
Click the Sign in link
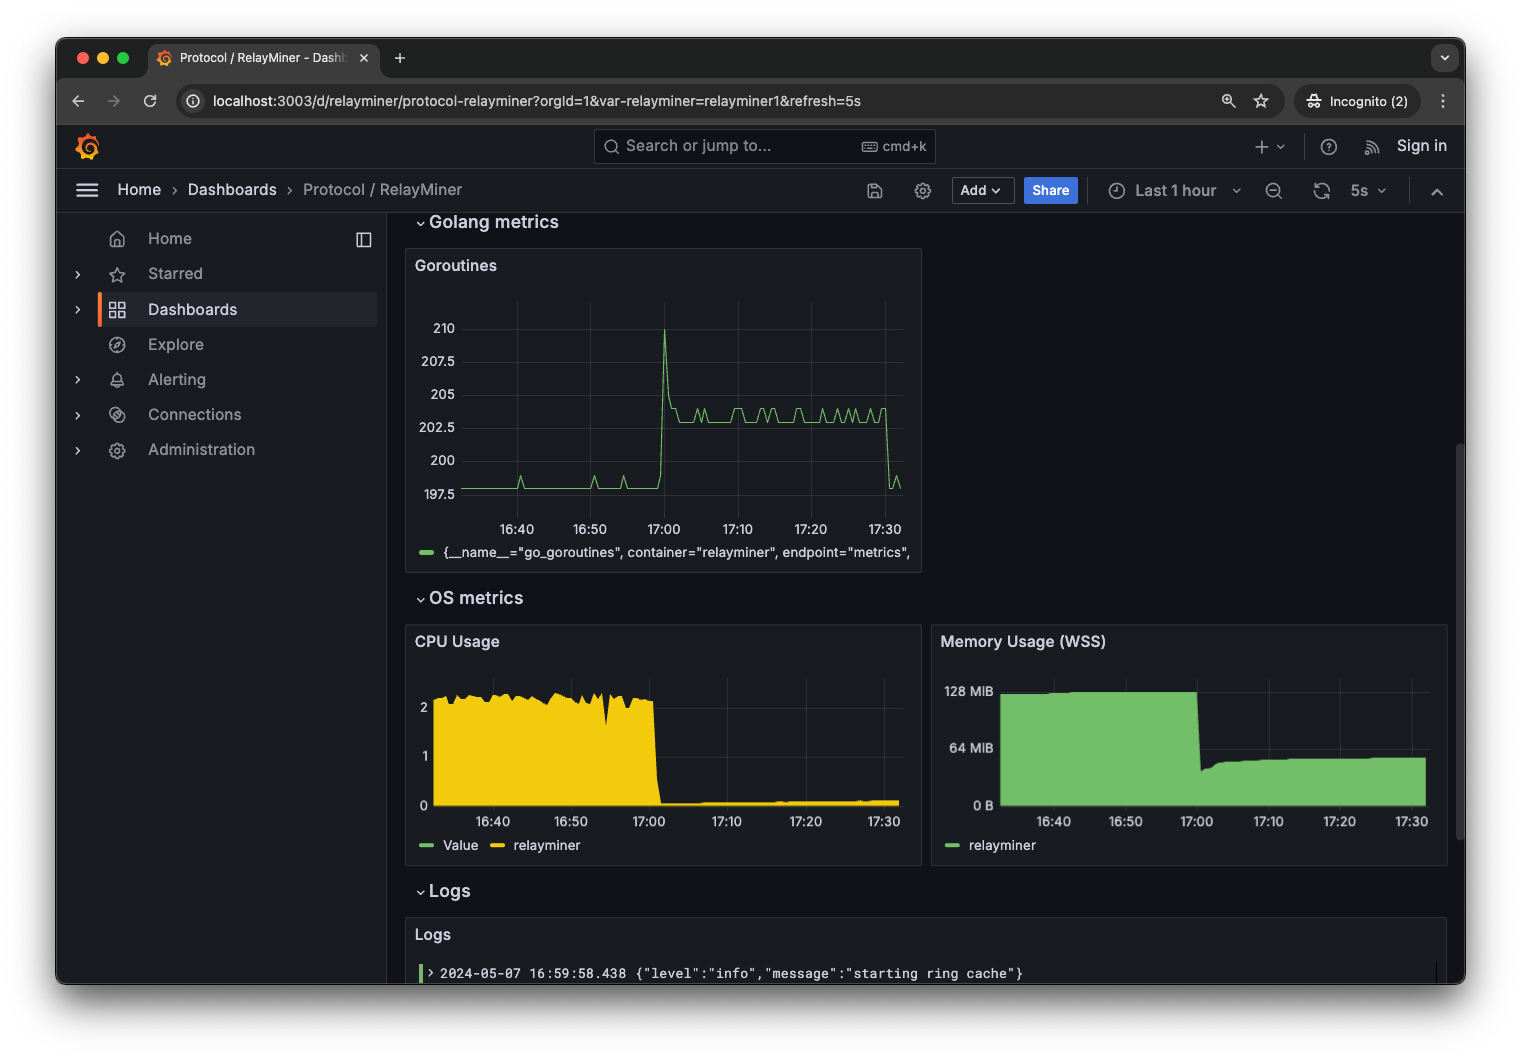(x=1422, y=146)
